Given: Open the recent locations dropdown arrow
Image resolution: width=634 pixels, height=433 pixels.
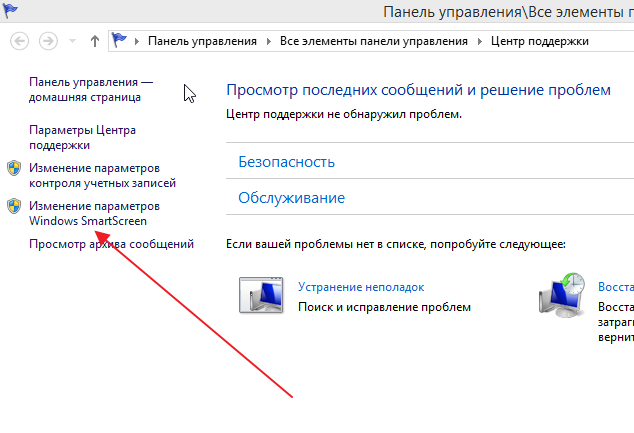Looking at the screenshot, I should [x=72, y=41].
